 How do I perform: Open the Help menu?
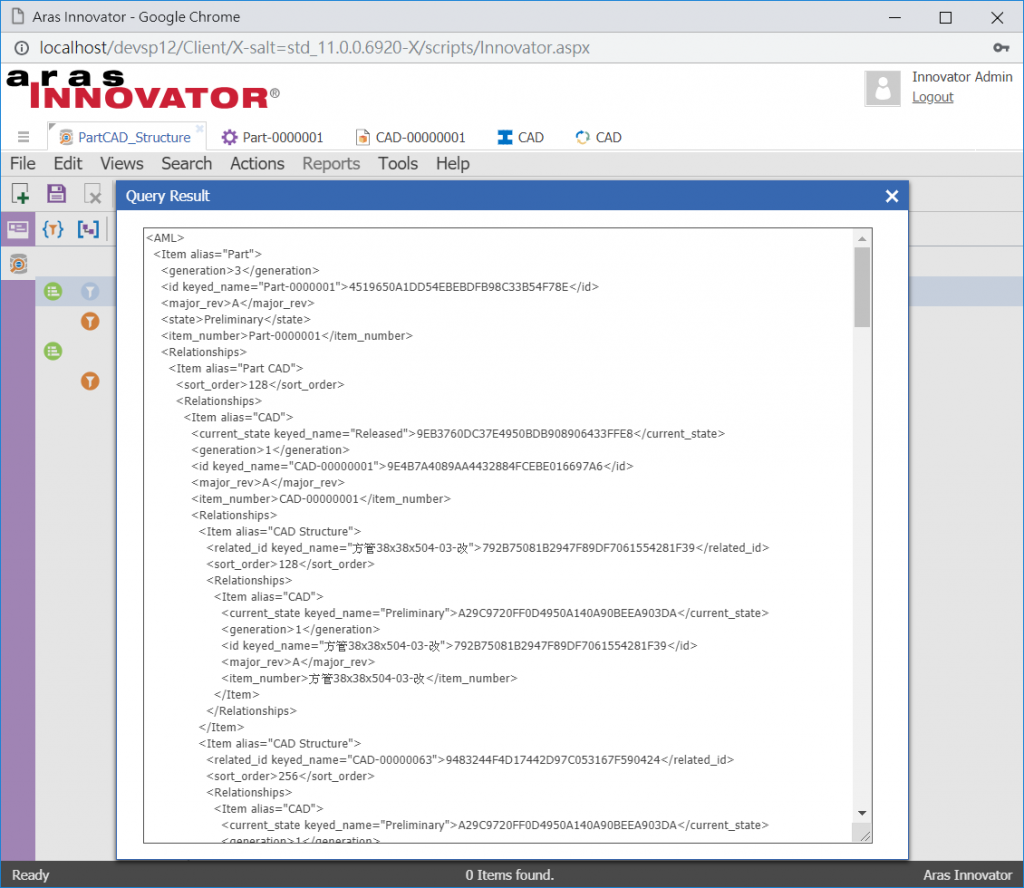pos(453,163)
